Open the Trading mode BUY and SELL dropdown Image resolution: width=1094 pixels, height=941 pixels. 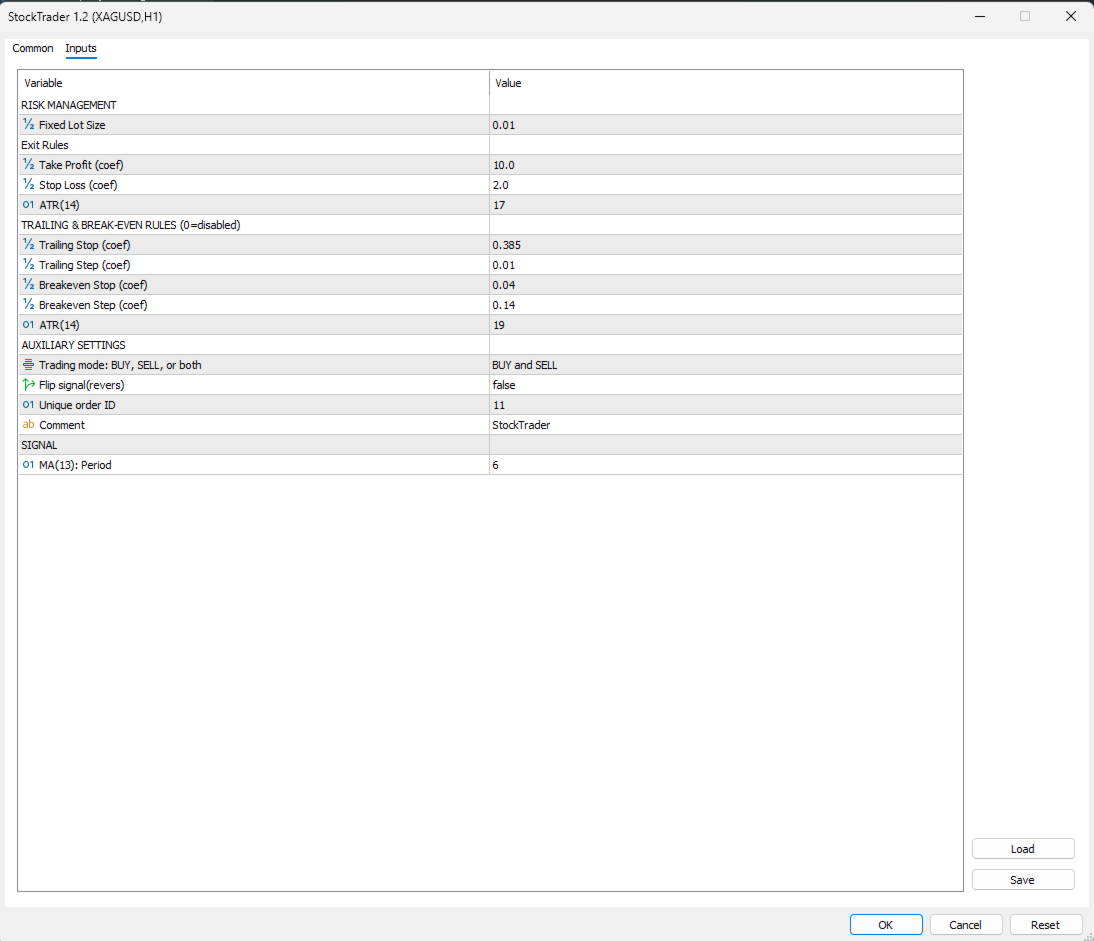pos(726,365)
